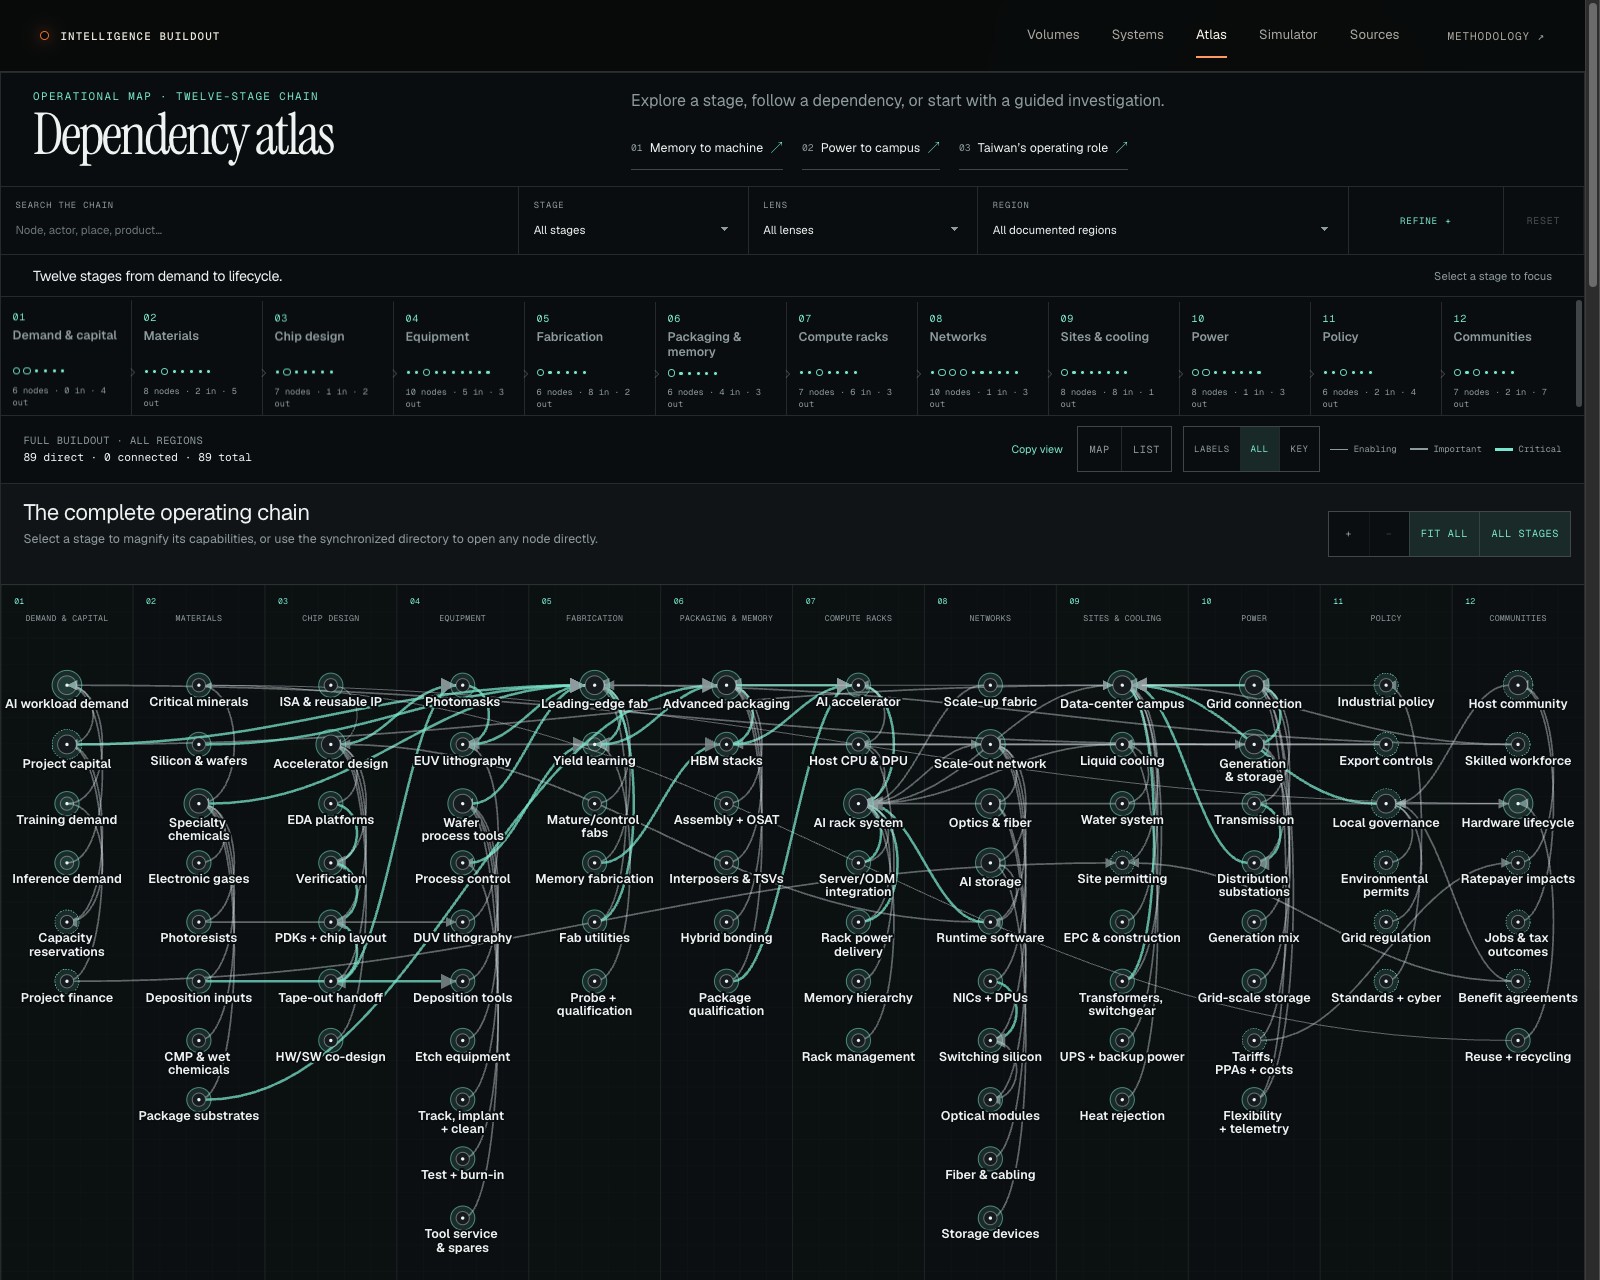Open the Host community node icon

coord(1518,685)
